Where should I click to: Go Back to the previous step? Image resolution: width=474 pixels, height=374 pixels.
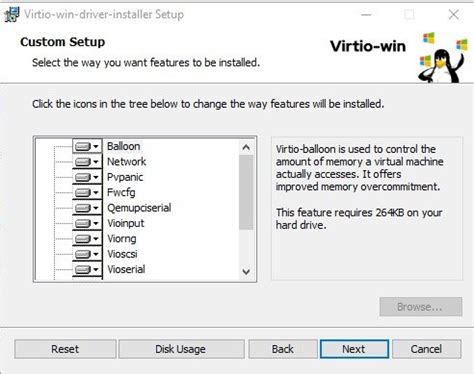point(283,349)
